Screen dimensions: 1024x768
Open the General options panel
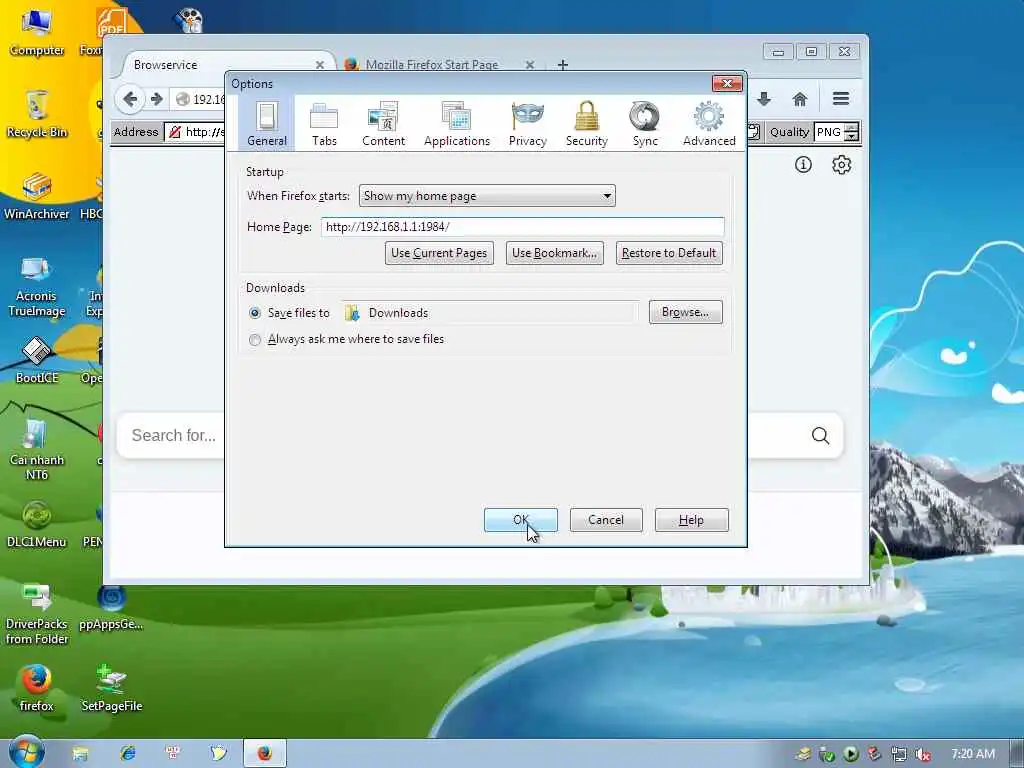(x=266, y=123)
